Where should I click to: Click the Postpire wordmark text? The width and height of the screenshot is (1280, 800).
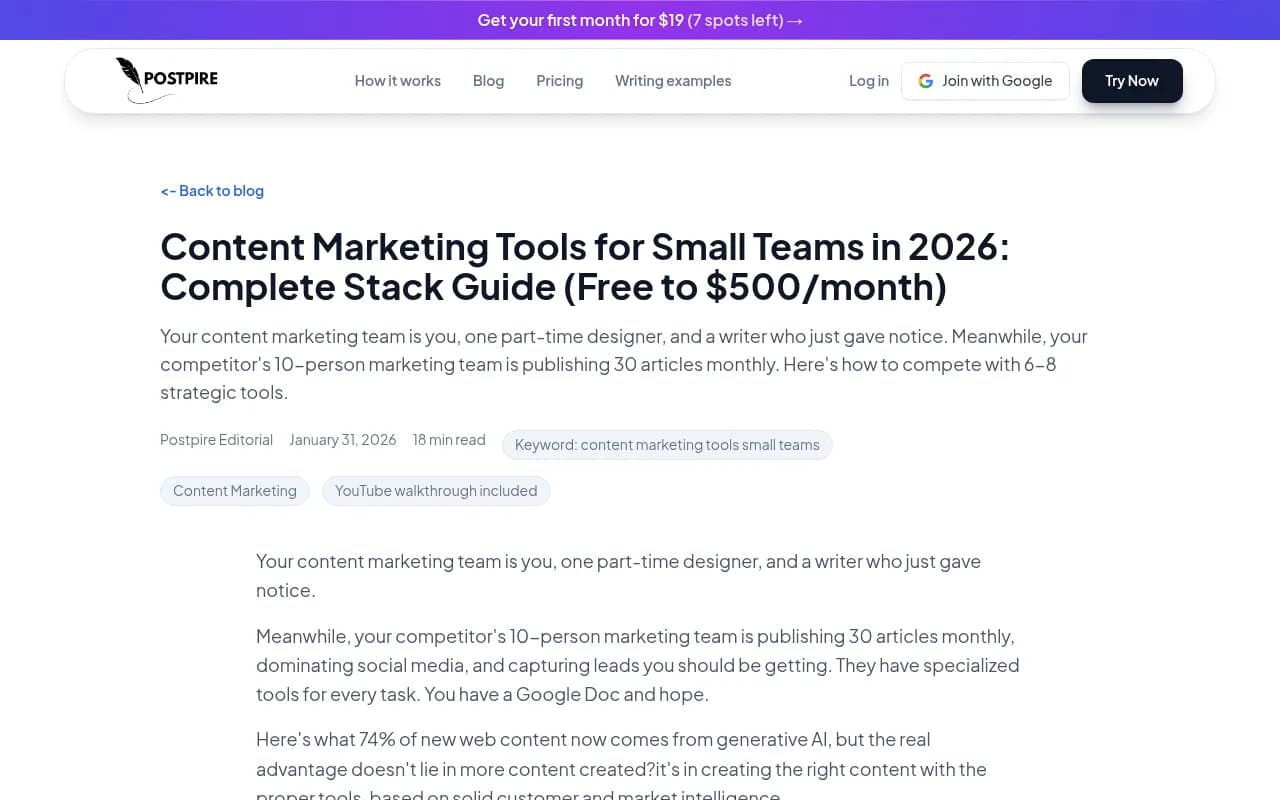tap(180, 80)
